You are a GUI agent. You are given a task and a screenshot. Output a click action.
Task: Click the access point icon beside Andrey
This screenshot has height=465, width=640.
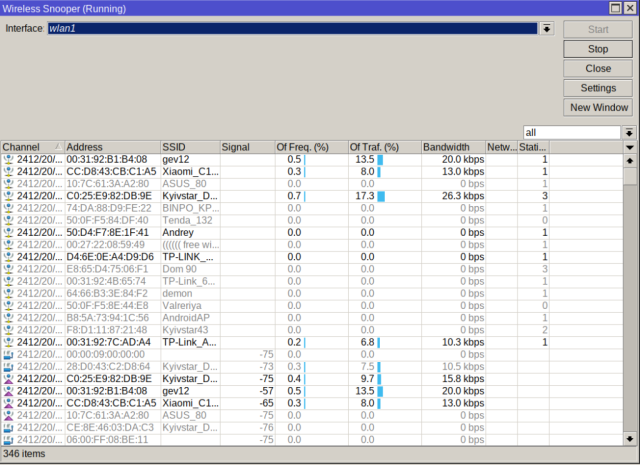8,232
